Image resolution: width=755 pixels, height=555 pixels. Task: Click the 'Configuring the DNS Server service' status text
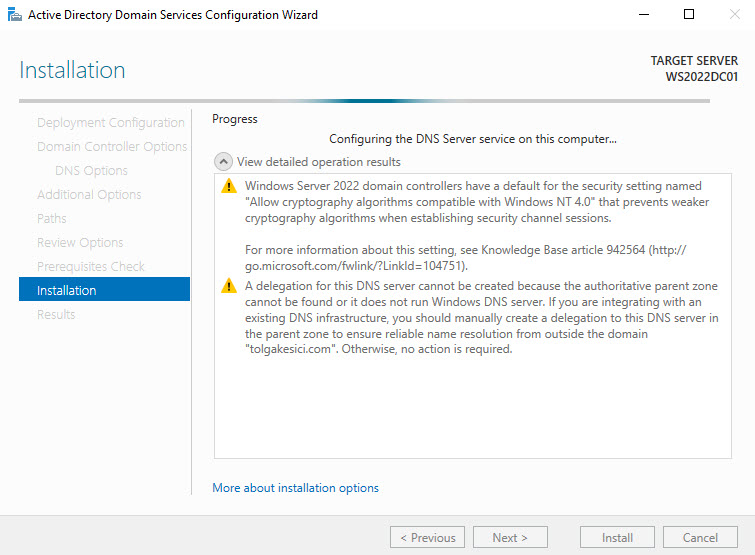472,139
